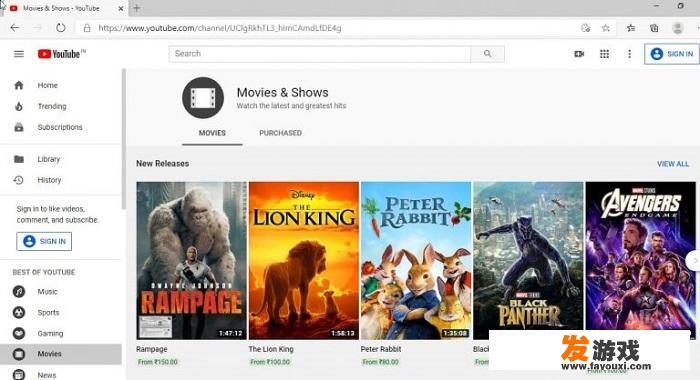The height and width of the screenshot is (380, 700).
Task: Click the top-right SIGN IN button
Action: pyautogui.click(x=672, y=54)
